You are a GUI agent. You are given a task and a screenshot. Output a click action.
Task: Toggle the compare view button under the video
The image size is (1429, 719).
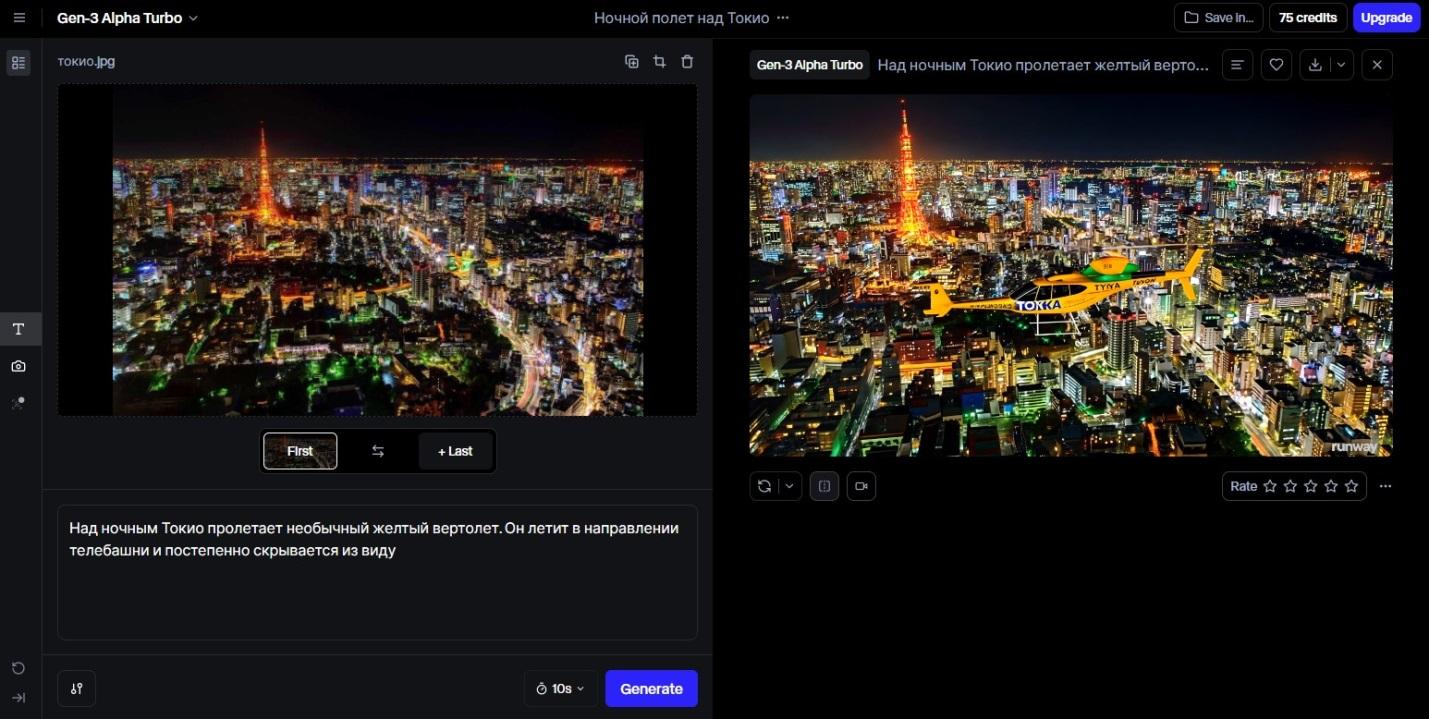click(824, 486)
